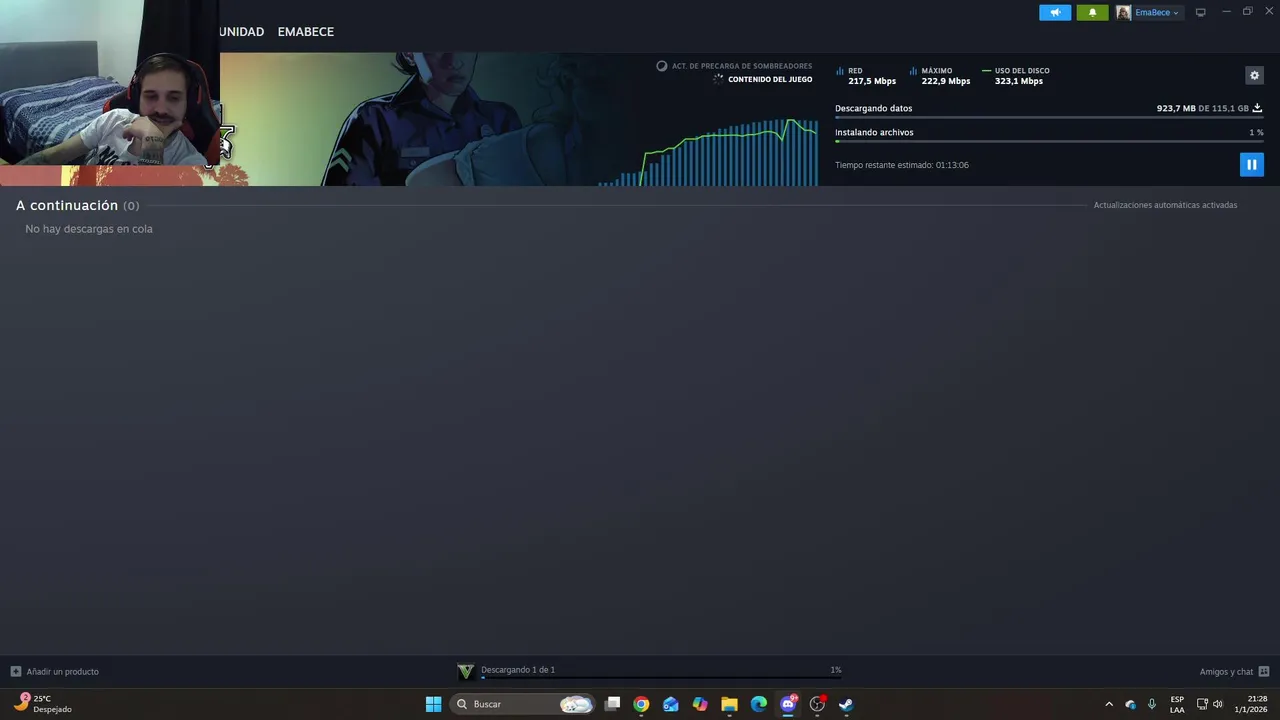Click Añadir un producto button
Image resolution: width=1280 pixels, height=720 pixels.
[x=55, y=672]
